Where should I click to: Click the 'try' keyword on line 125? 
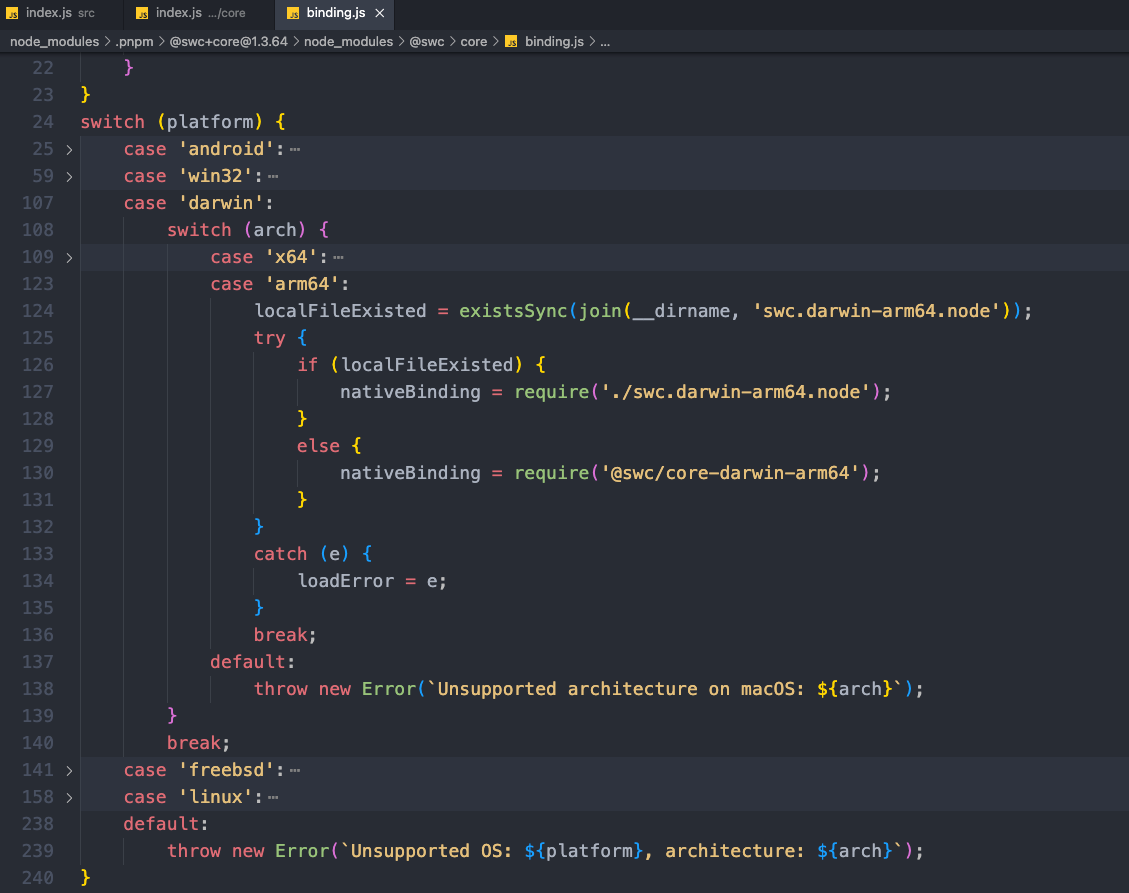(x=269, y=338)
